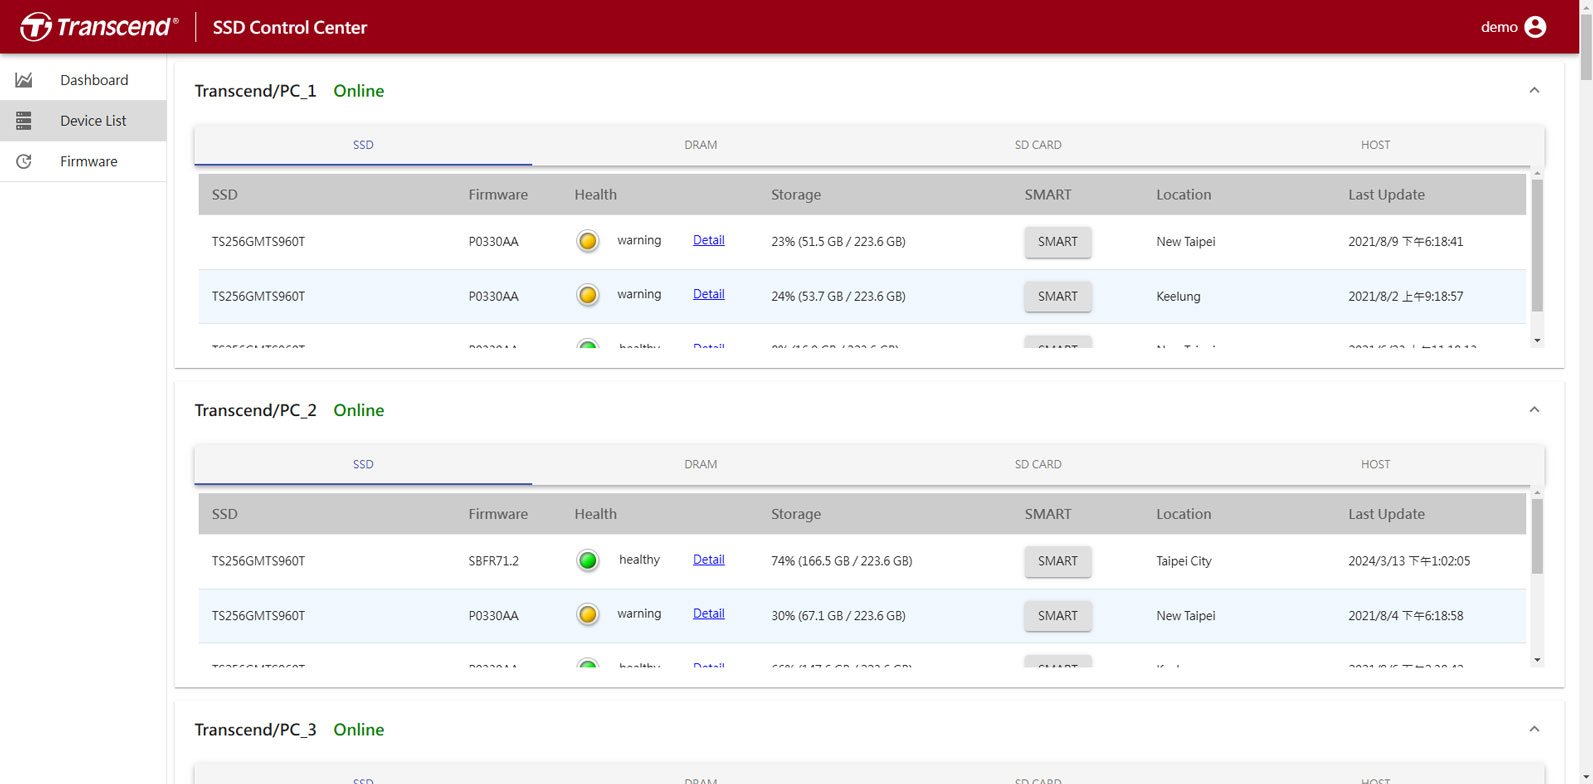This screenshot has width=1593, height=784.
Task: Switch to DRAM tab in PC_1
Action: [700, 145]
